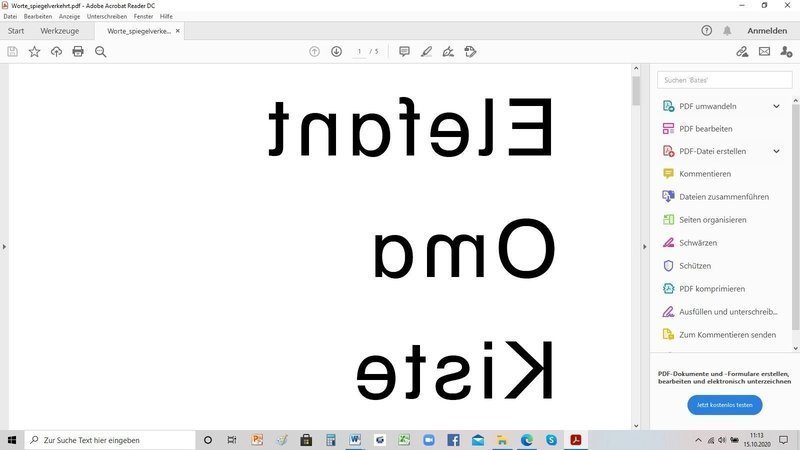800x450 pixels.
Task: Click the upload to cloud icon
Action: click(56, 51)
